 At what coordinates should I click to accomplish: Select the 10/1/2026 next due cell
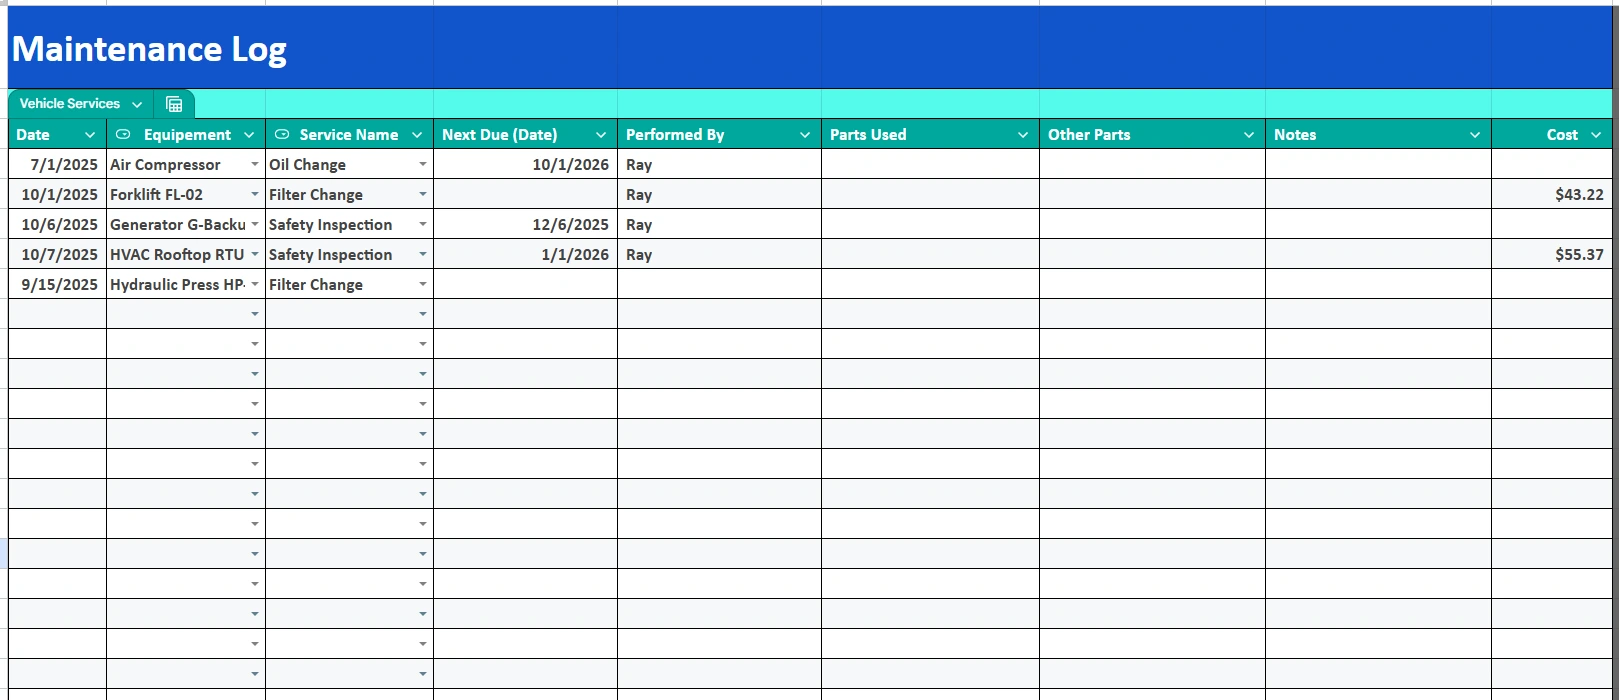click(525, 164)
